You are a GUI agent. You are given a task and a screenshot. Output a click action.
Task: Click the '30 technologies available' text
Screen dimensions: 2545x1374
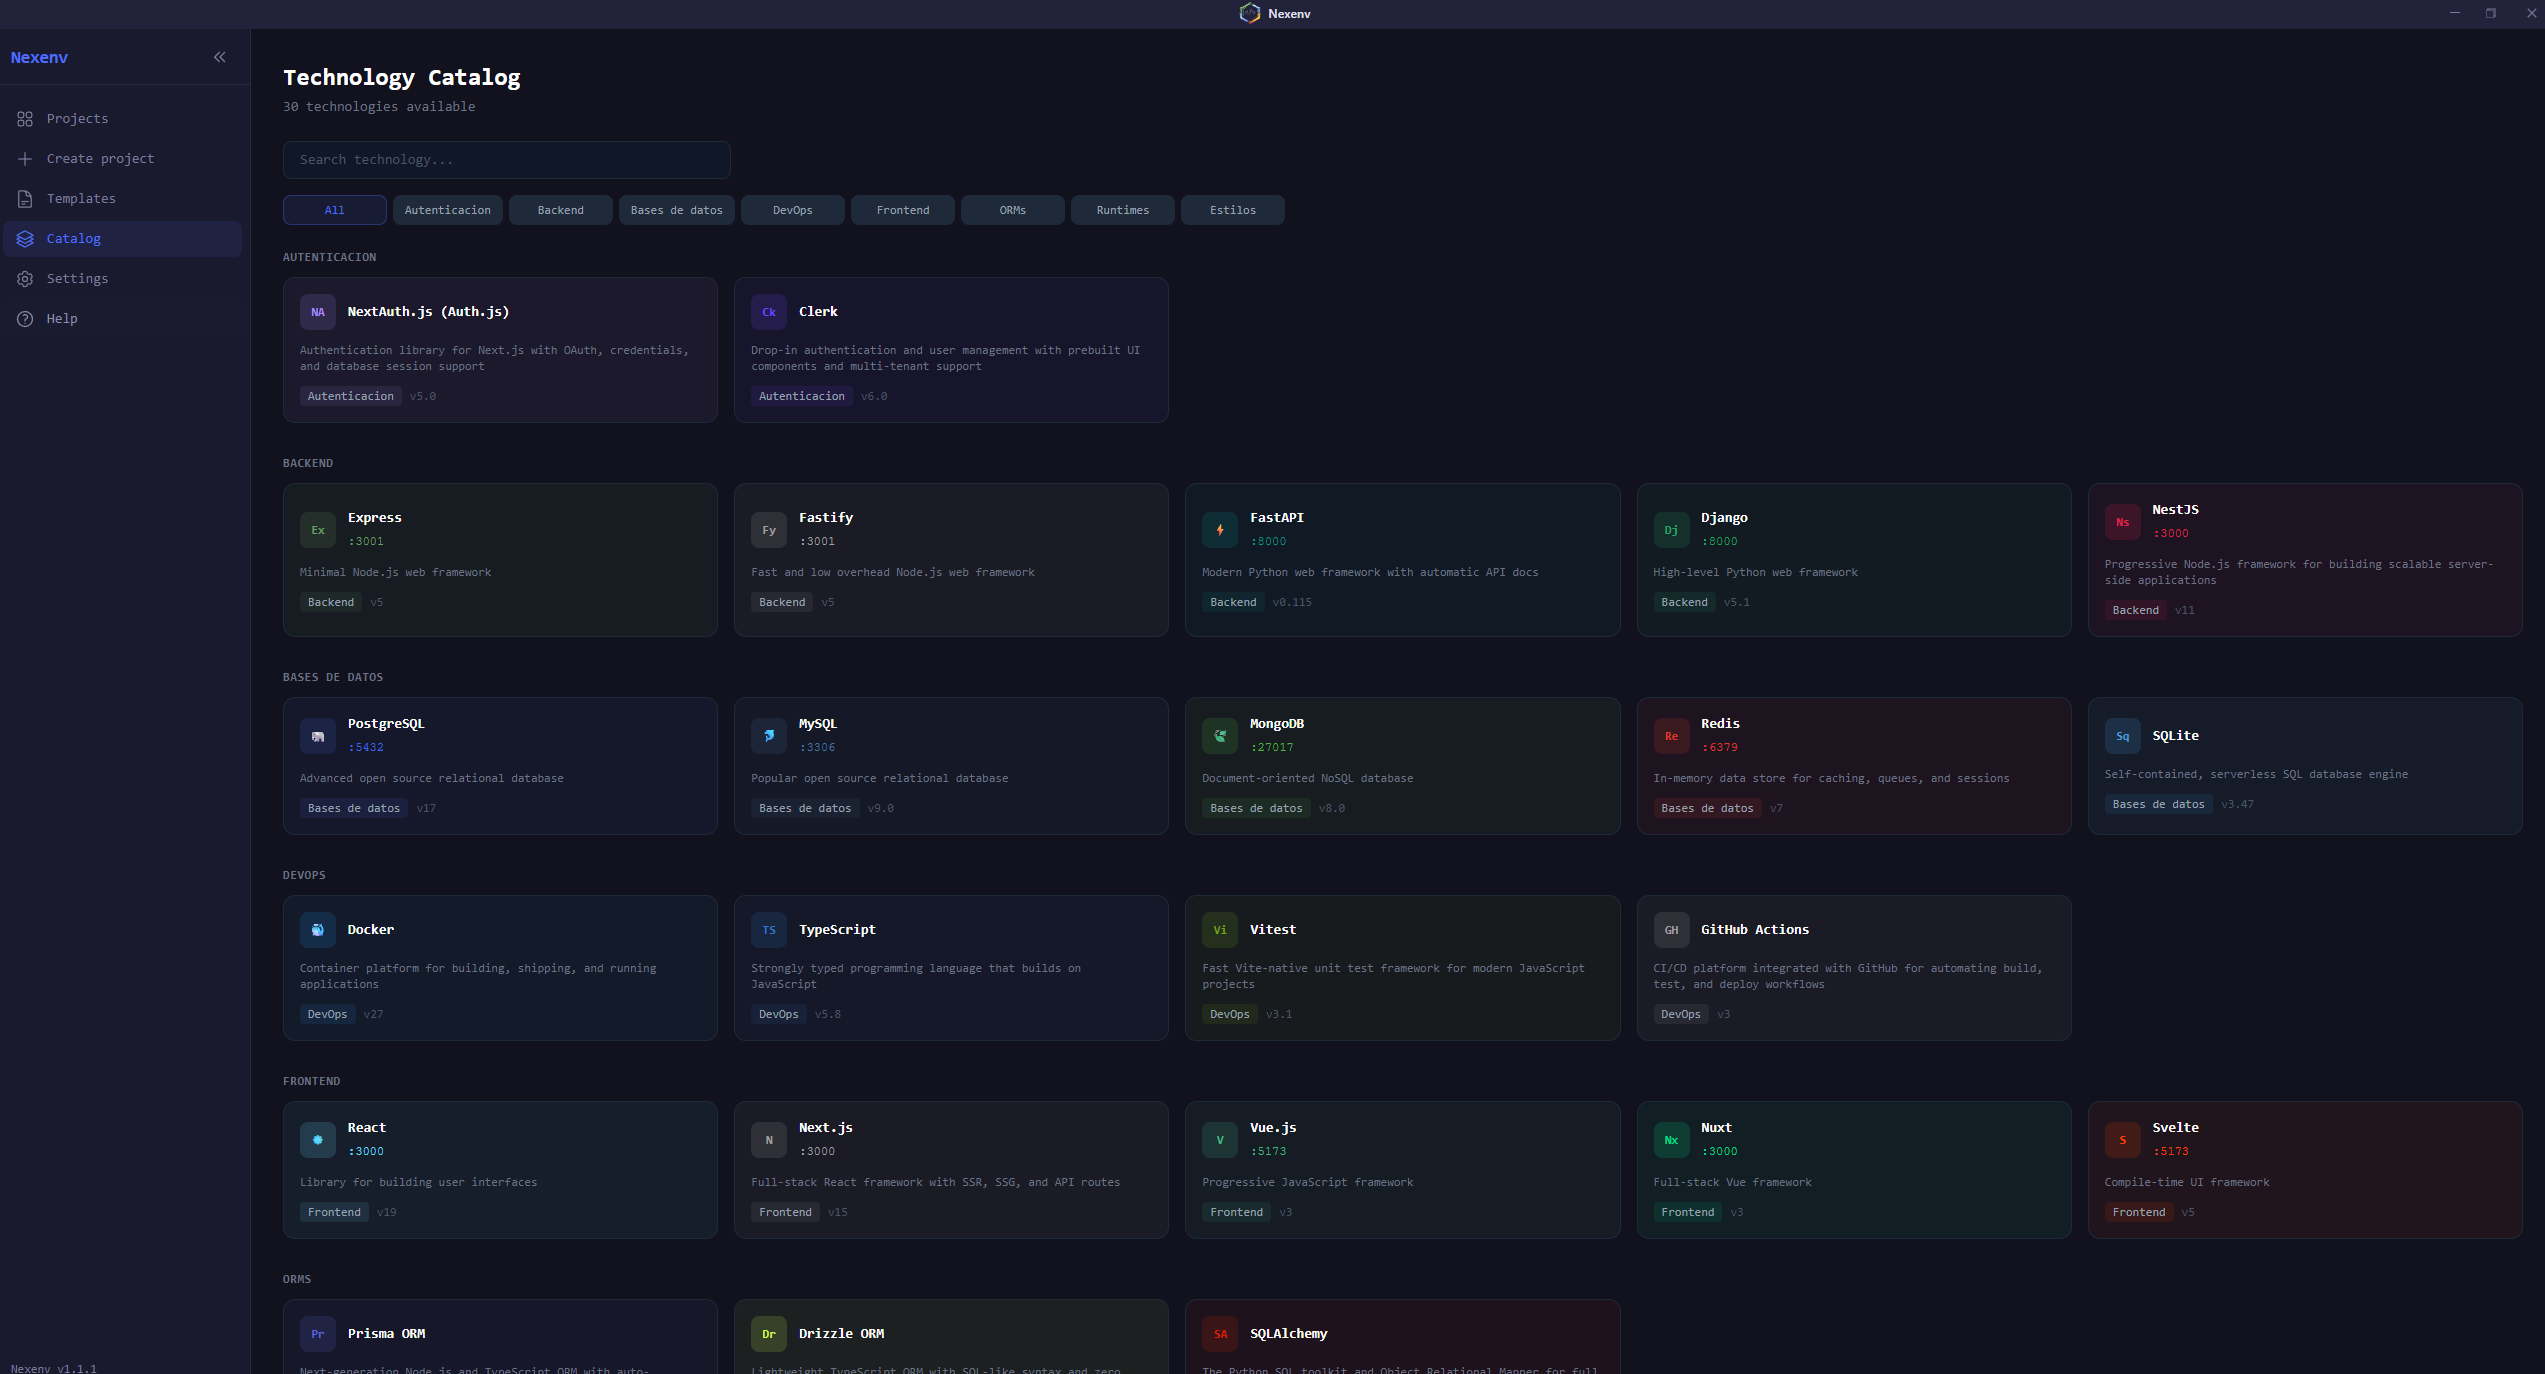379,107
